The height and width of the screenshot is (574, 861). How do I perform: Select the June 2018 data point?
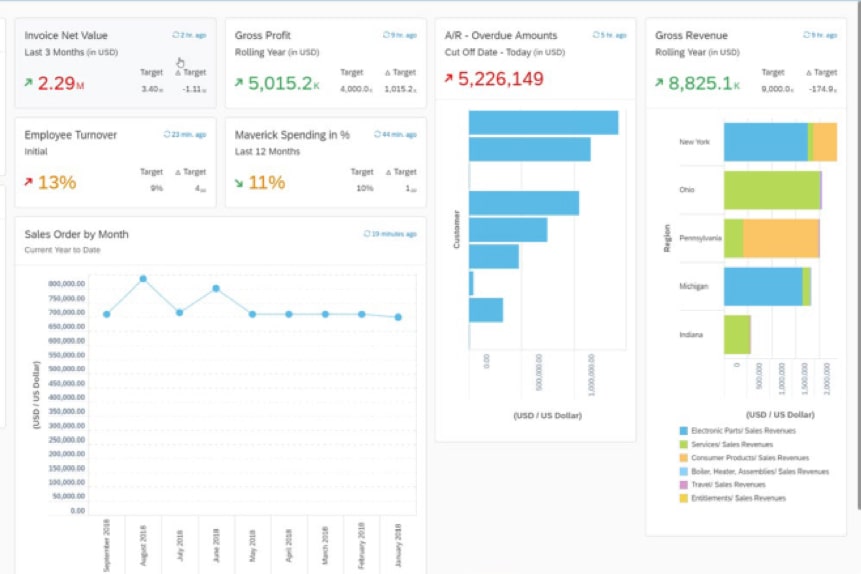216,289
